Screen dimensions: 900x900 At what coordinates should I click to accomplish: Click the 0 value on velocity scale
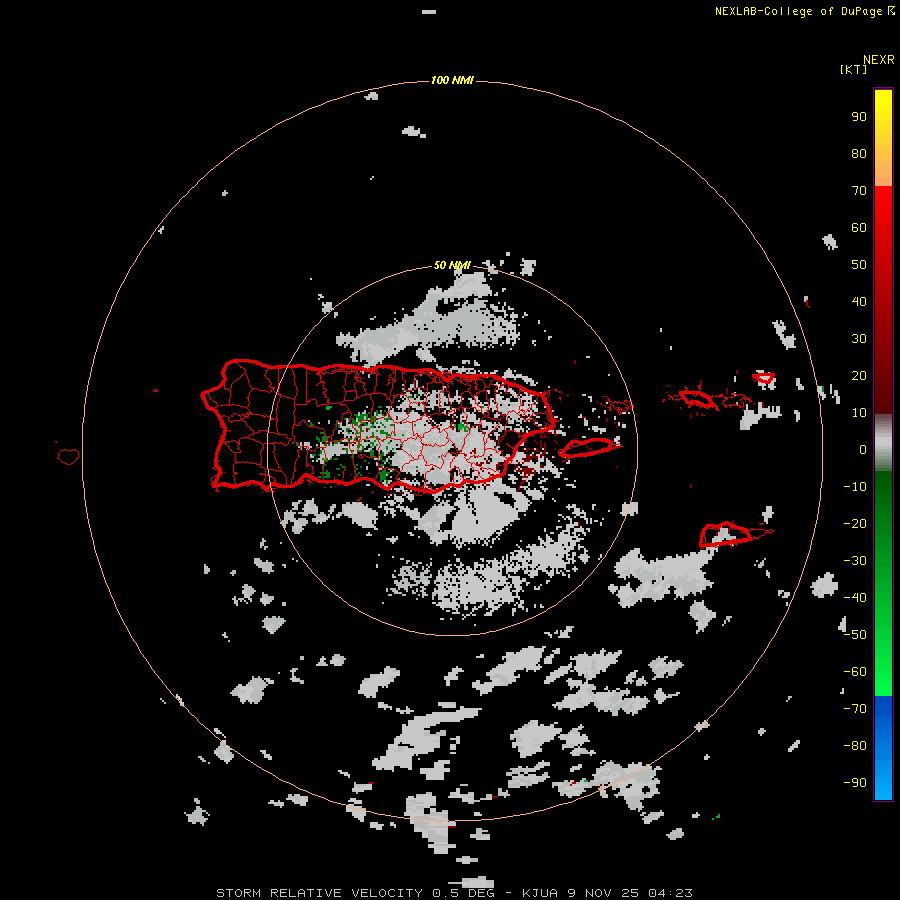(863, 450)
